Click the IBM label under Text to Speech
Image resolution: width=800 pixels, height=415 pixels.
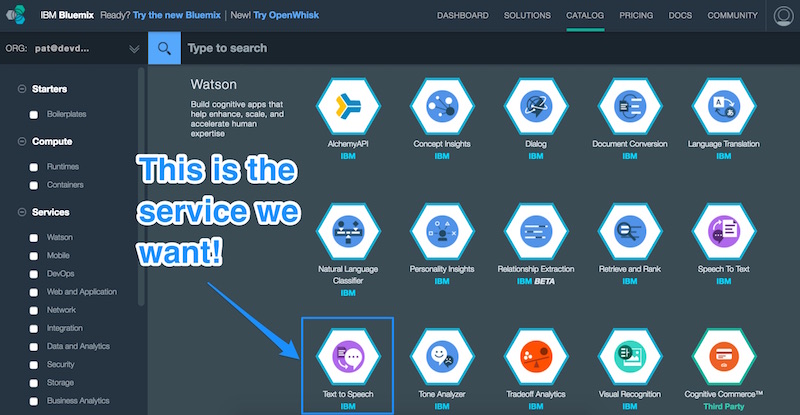[348, 406]
